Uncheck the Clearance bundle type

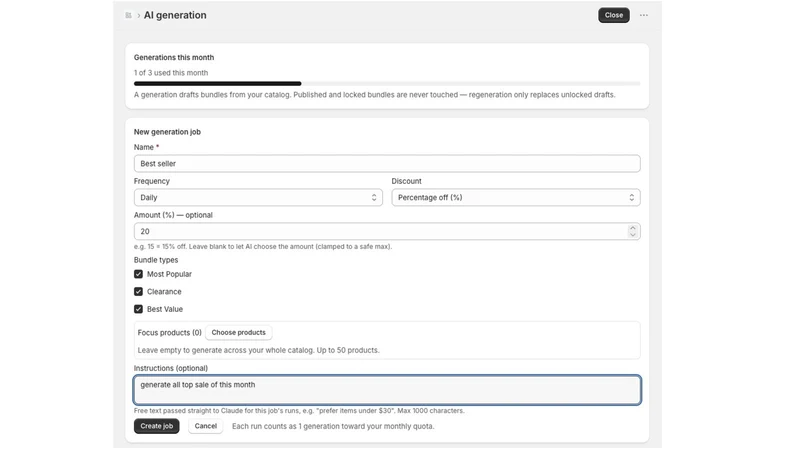click(138, 292)
